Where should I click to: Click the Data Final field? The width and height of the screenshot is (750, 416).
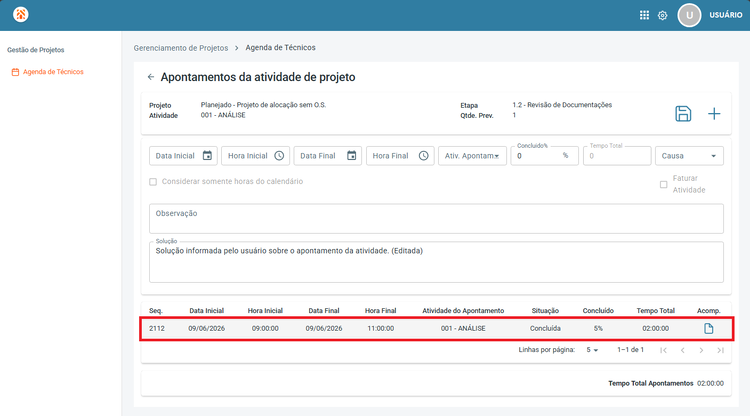328,156
